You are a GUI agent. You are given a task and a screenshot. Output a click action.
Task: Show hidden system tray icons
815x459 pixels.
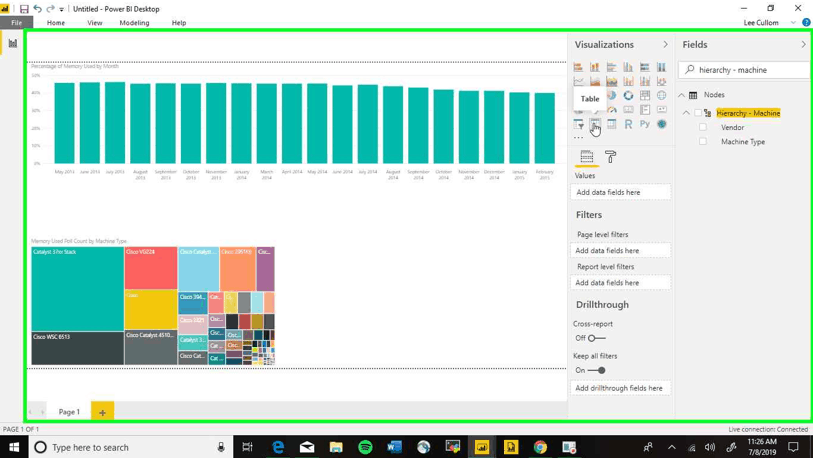(x=672, y=447)
